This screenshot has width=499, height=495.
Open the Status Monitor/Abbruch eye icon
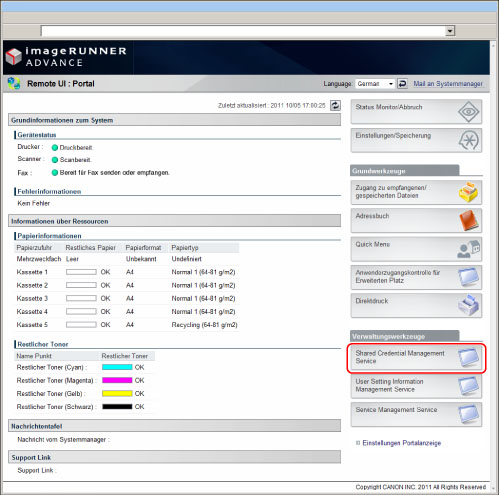[x=468, y=112]
